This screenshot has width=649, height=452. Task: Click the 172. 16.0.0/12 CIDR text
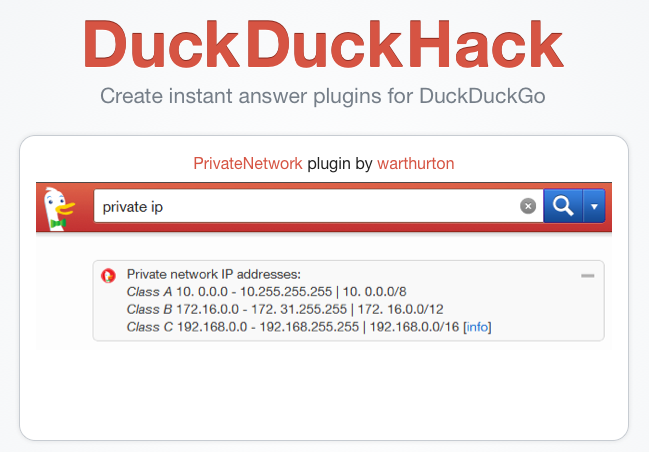[x=400, y=310]
